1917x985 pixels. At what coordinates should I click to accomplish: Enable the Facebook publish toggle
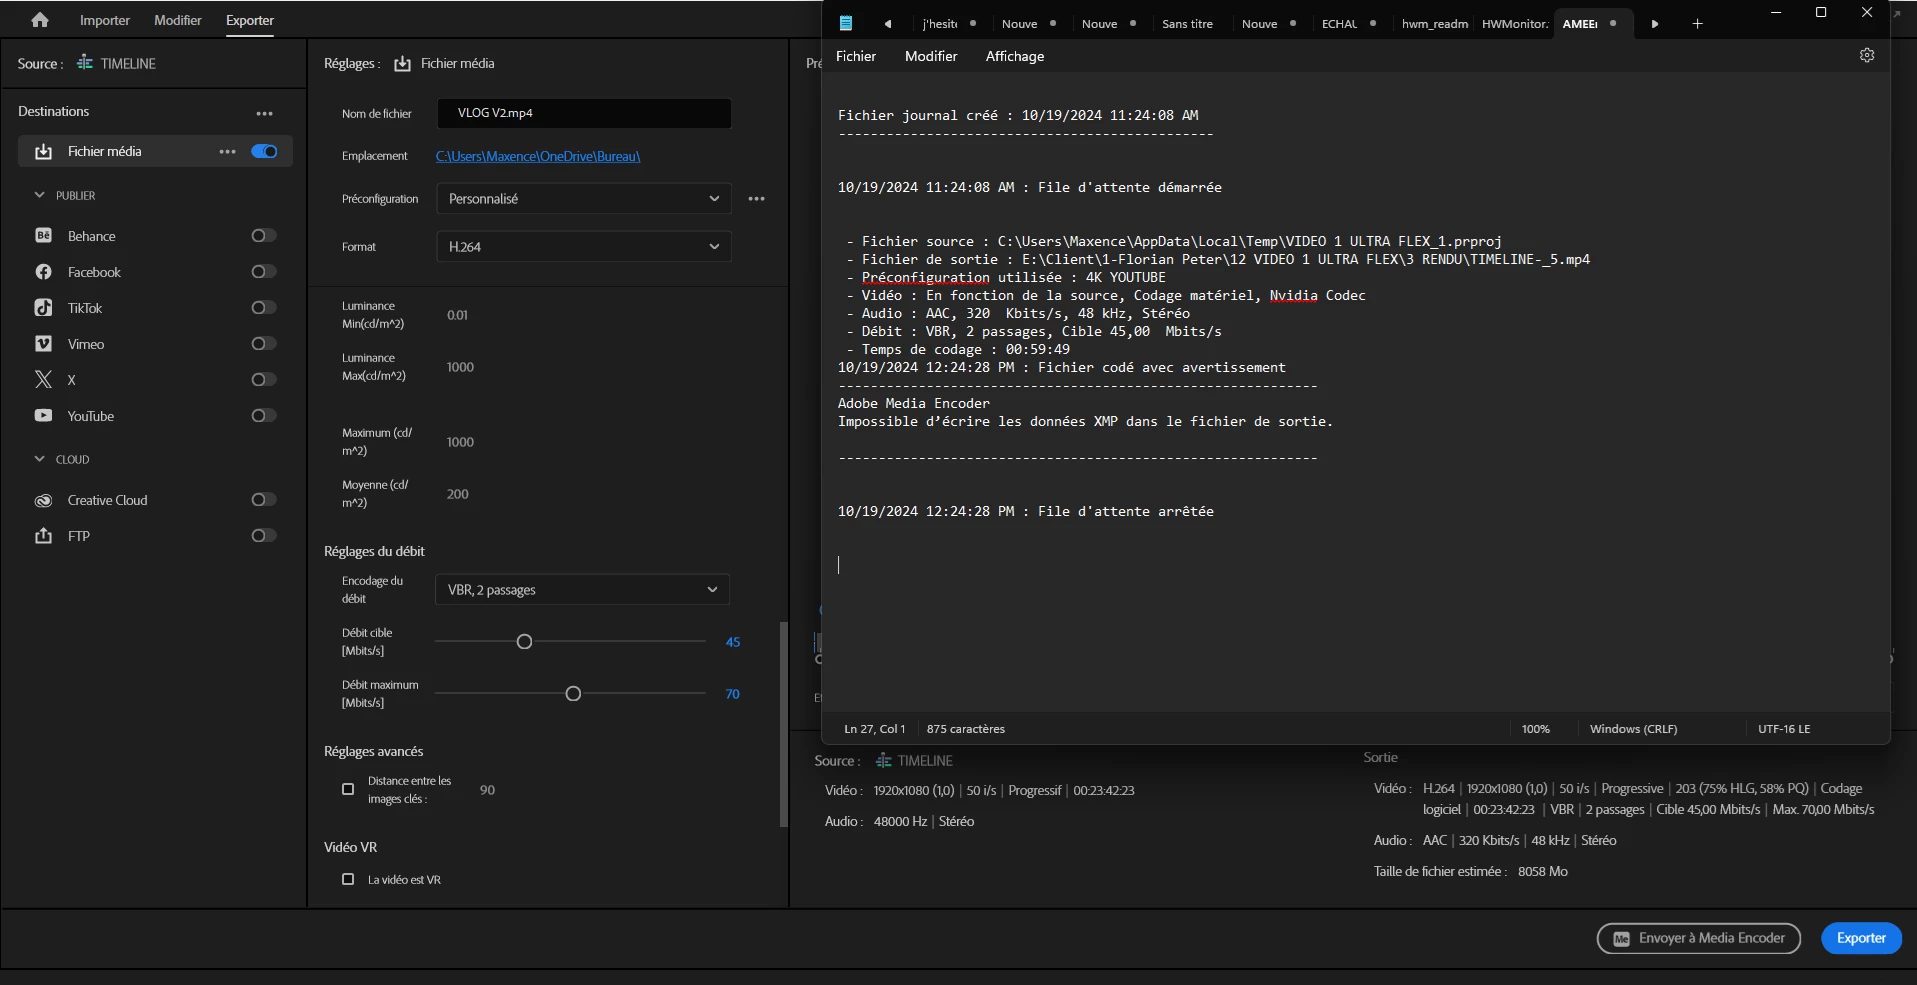(x=264, y=272)
